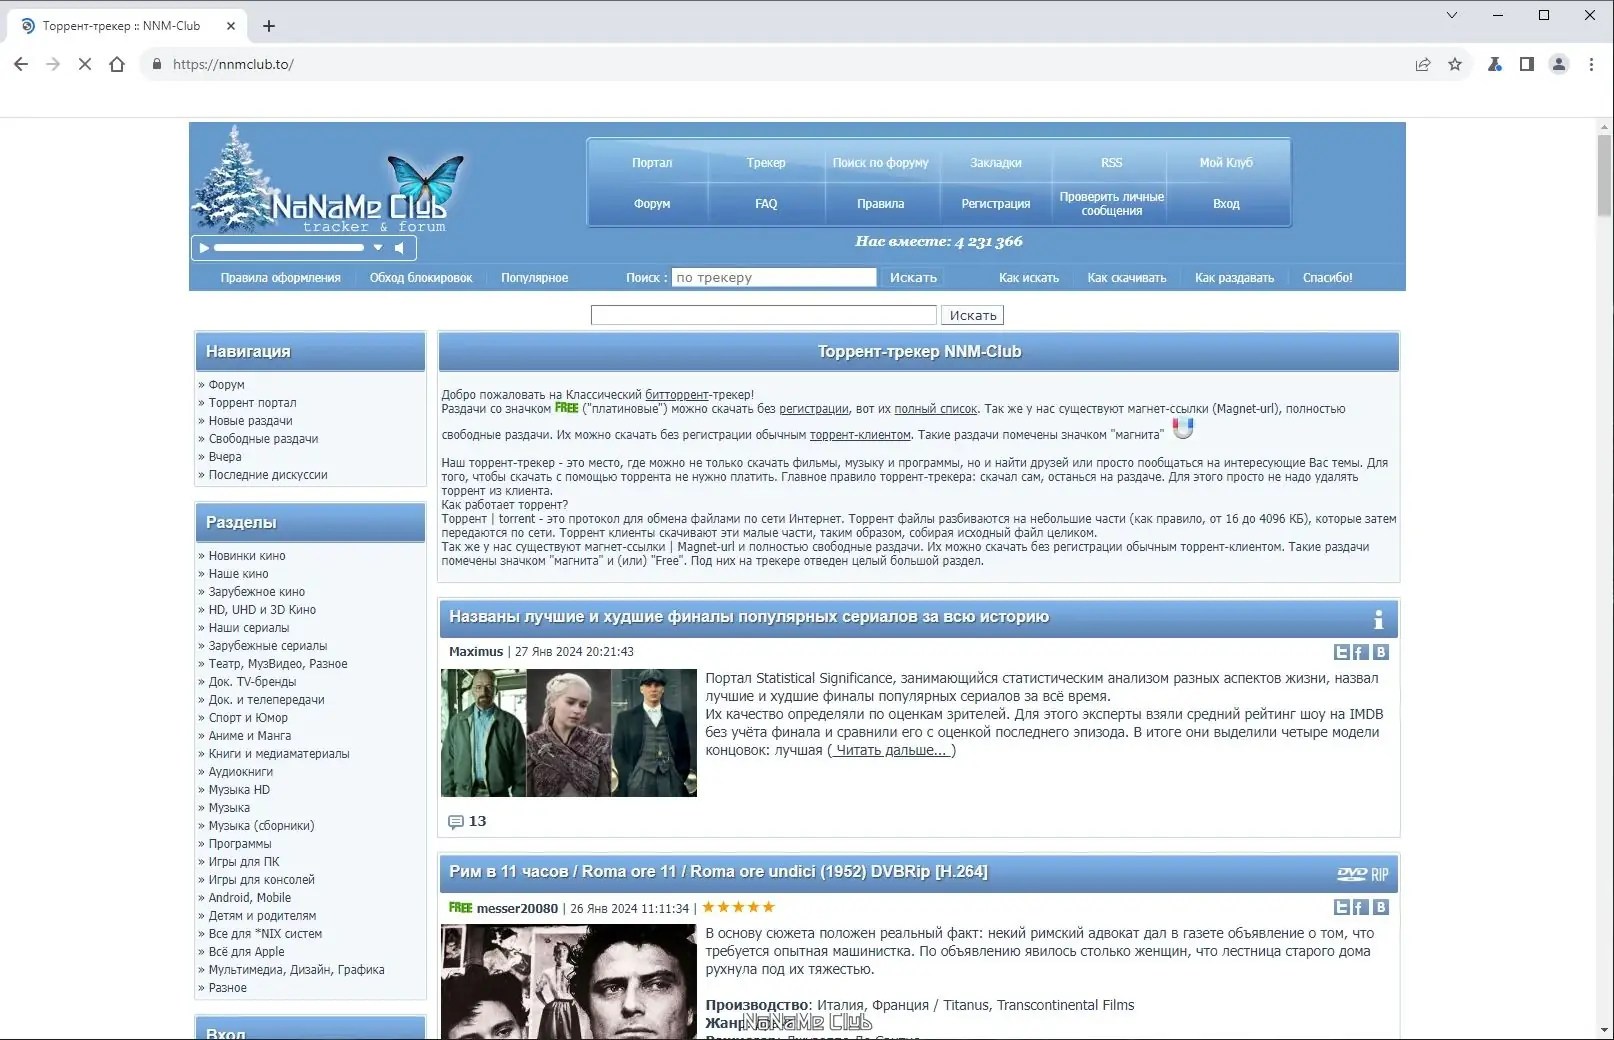Click the FREE badge next to messer20080
1614x1040 pixels.
(x=460, y=908)
